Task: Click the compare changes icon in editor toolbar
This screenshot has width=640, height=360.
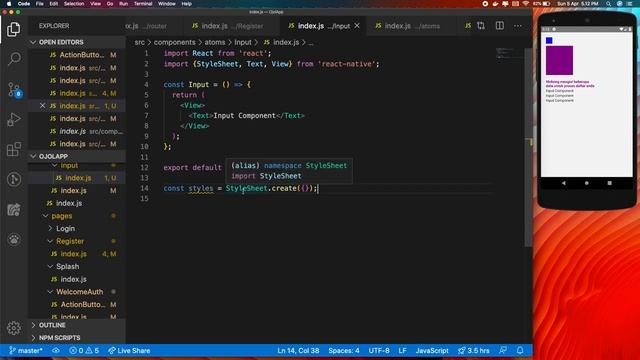Action: (x=481, y=26)
